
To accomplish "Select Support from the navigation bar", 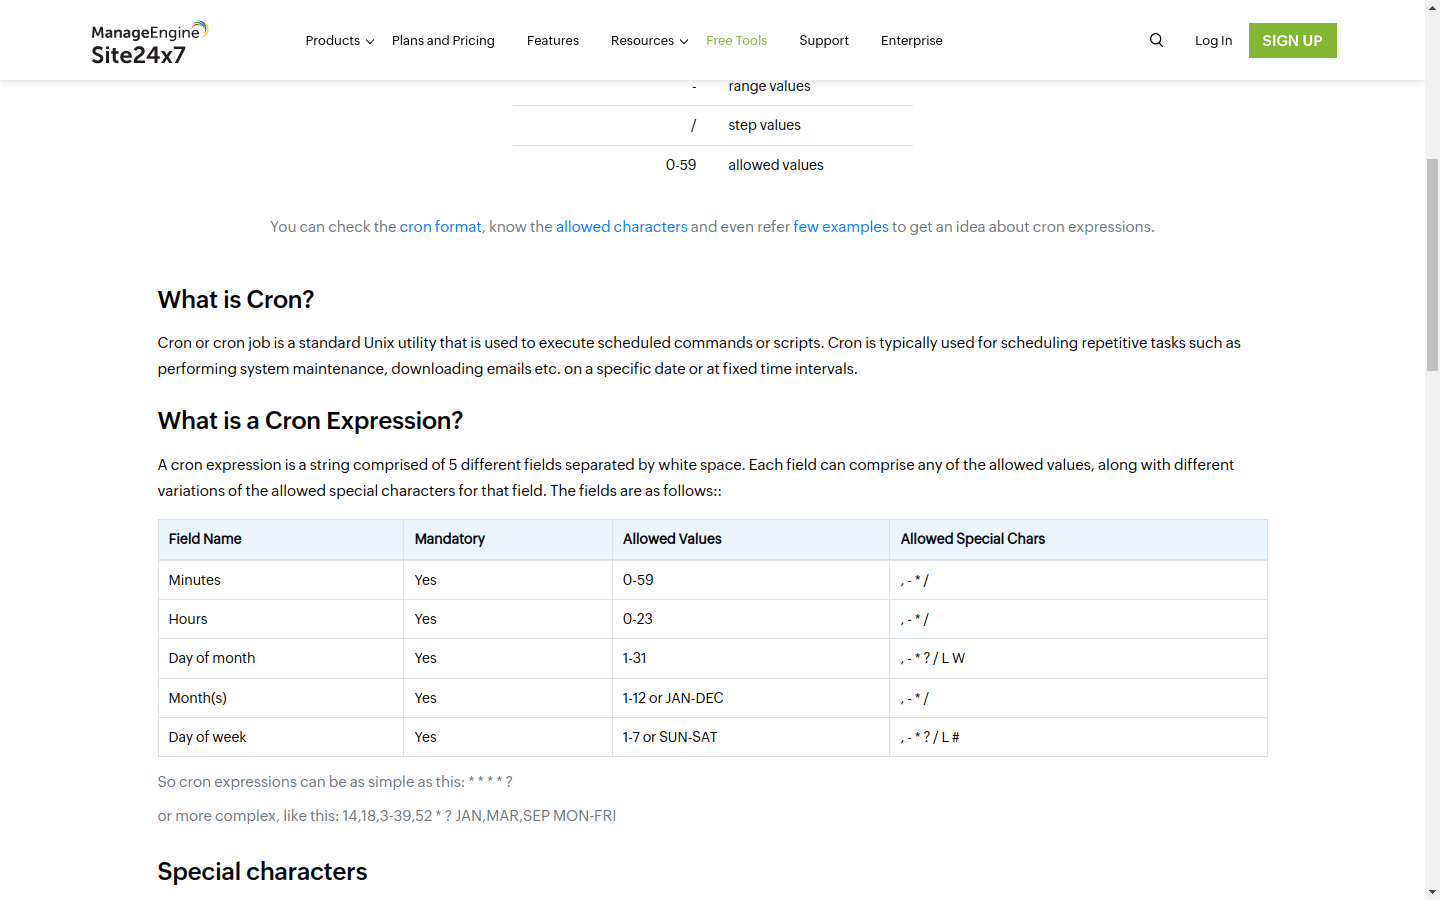I will pyautogui.click(x=824, y=40).
